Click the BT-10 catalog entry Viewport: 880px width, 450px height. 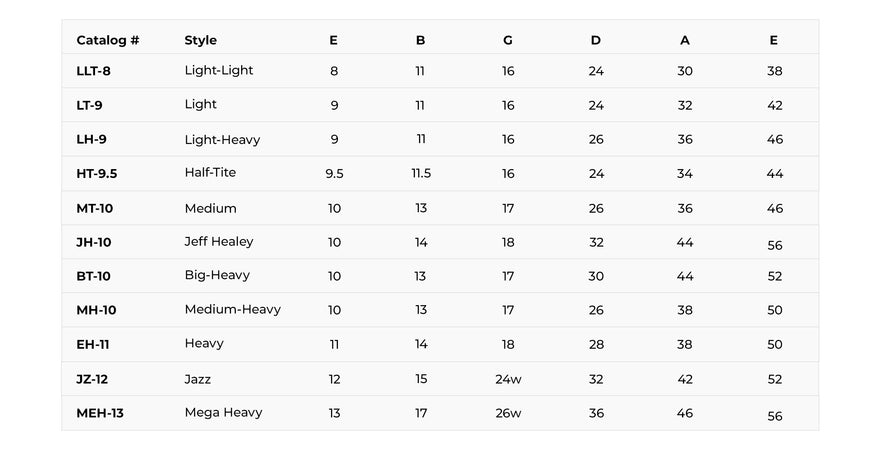[93, 276]
